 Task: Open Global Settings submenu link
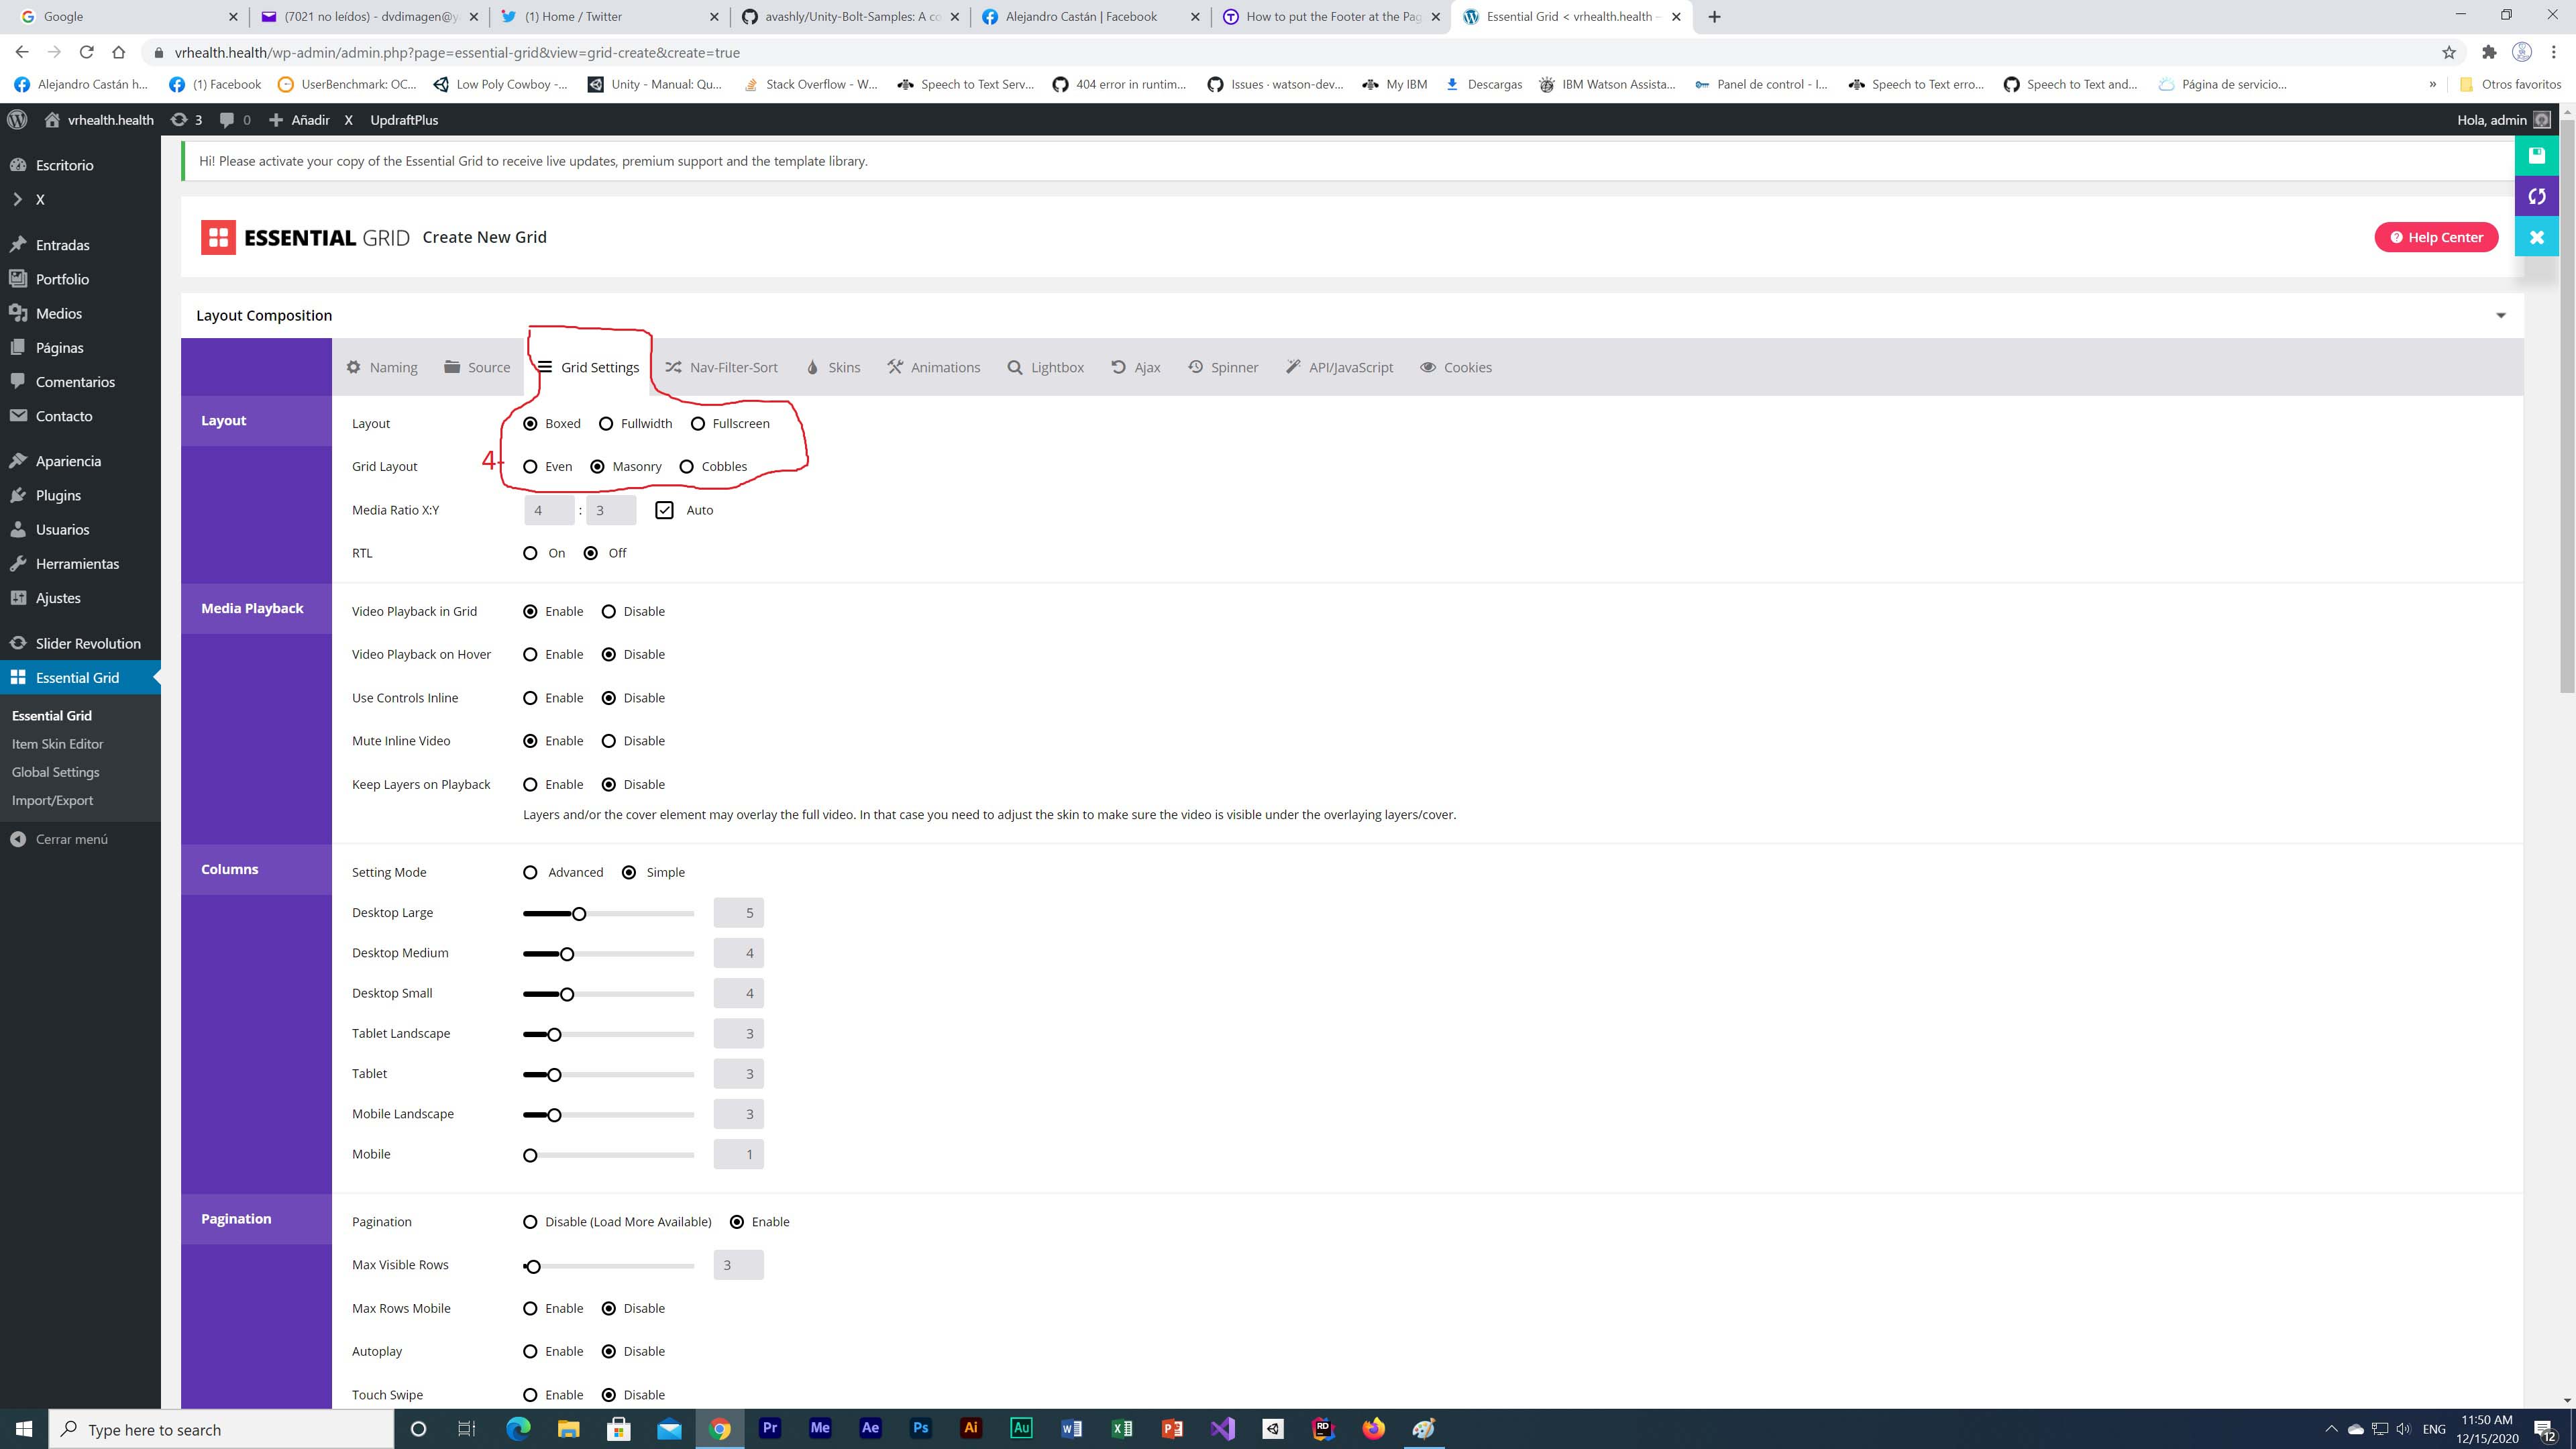pyautogui.click(x=56, y=772)
